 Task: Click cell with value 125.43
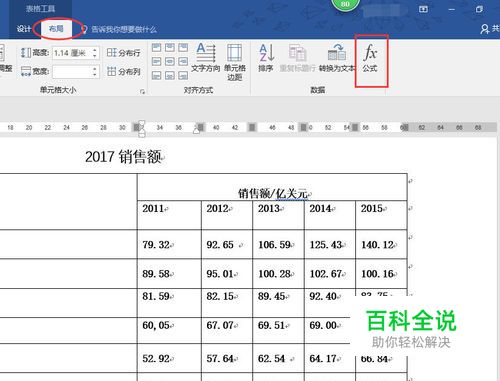330,244
